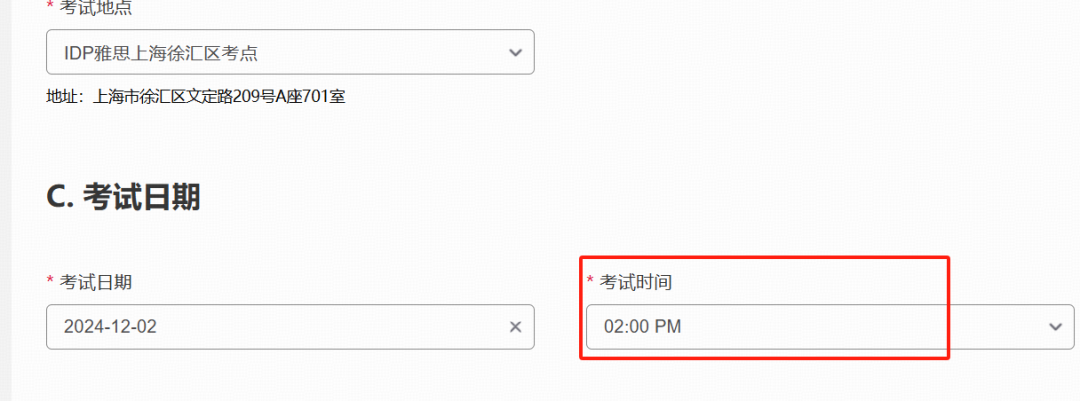The width and height of the screenshot is (1080, 401).
Task: Click empty area inside 考试时间 box right of 02:00 PM
Action: 861,327
